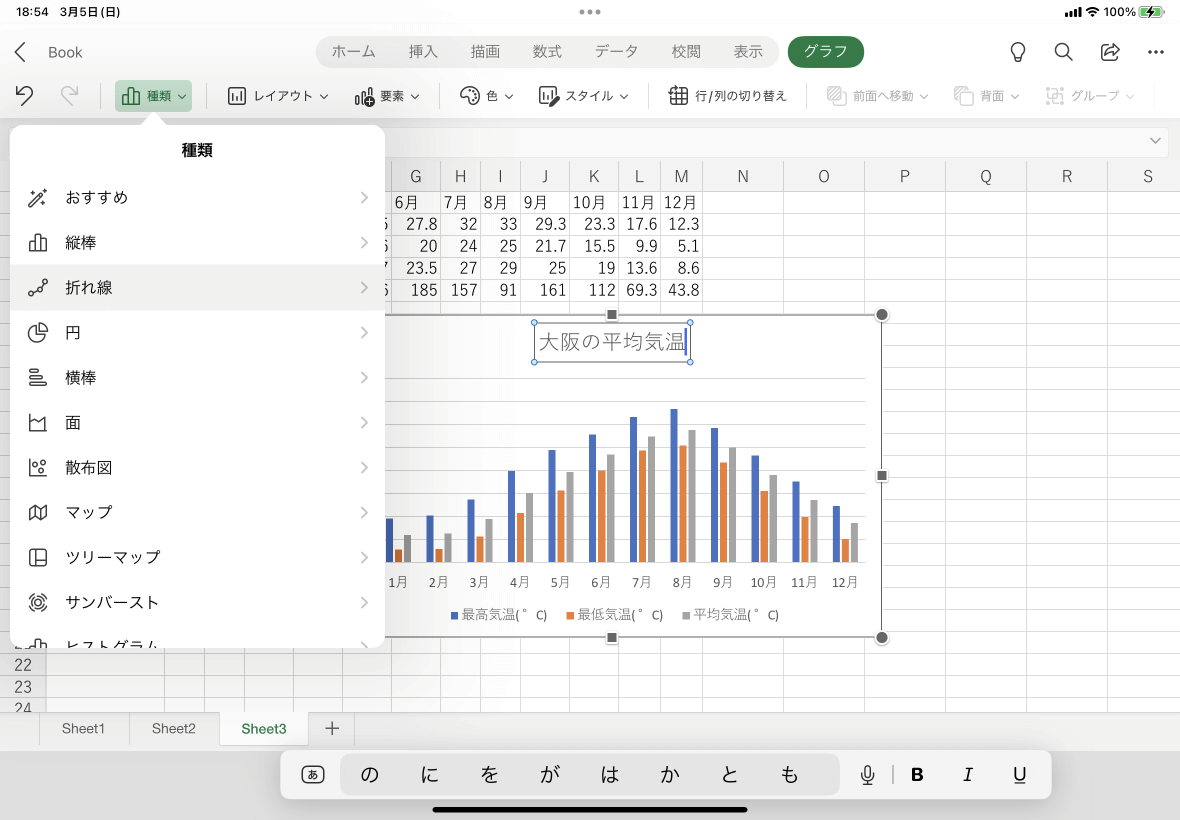The height and width of the screenshot is (820, 1180).
Task: Add a new sheet with plus button
Action: point(332,728)
